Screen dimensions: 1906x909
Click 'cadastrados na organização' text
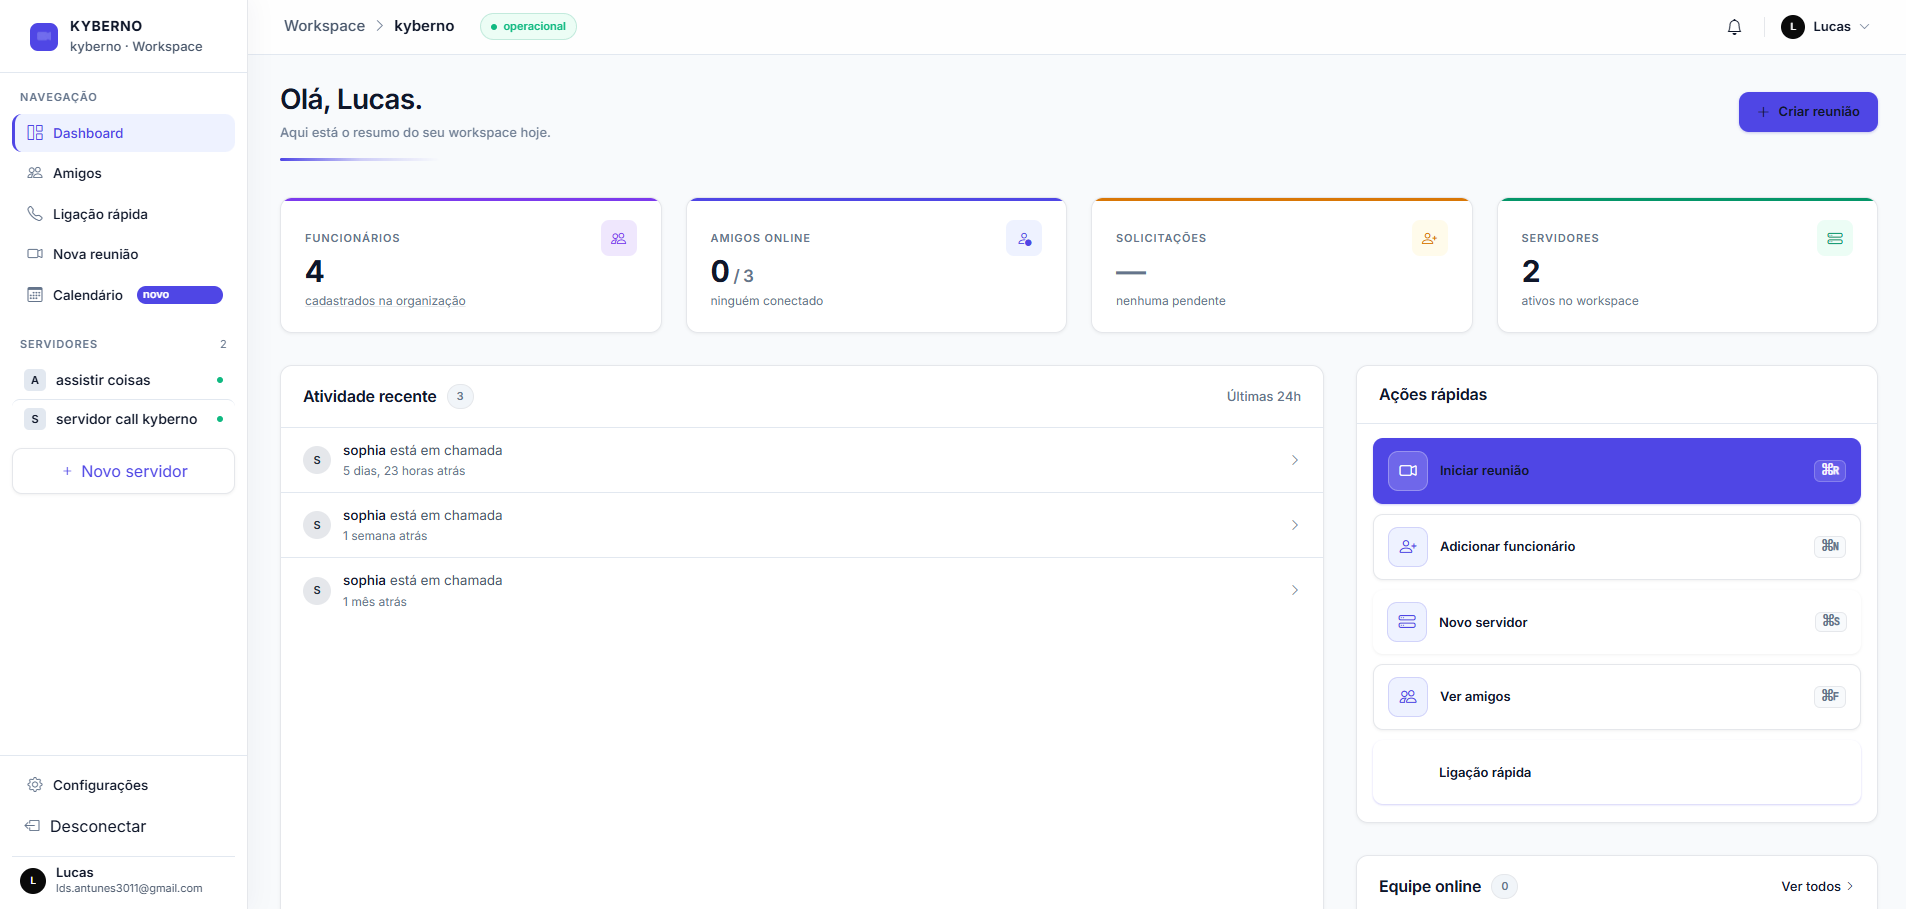click(385, 301)
